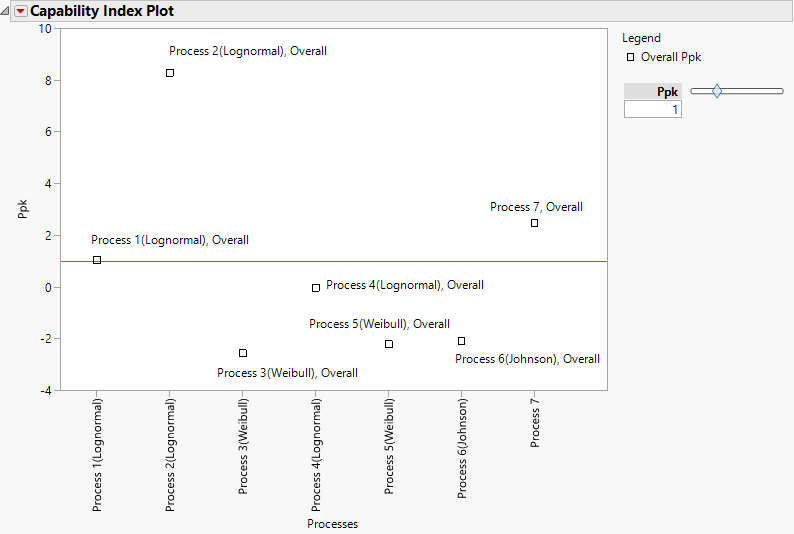Select the Process 3(Weibull) square data marker
This screenshot has height=534, width=794.
243,353
